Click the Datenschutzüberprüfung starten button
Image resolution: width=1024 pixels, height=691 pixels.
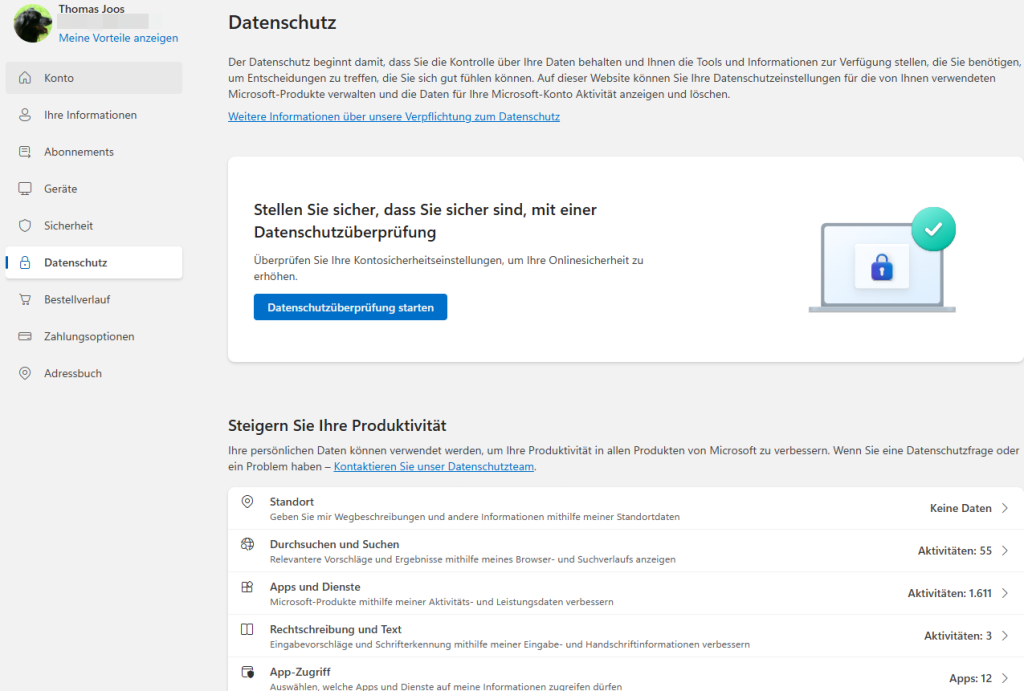click(350, 307)
